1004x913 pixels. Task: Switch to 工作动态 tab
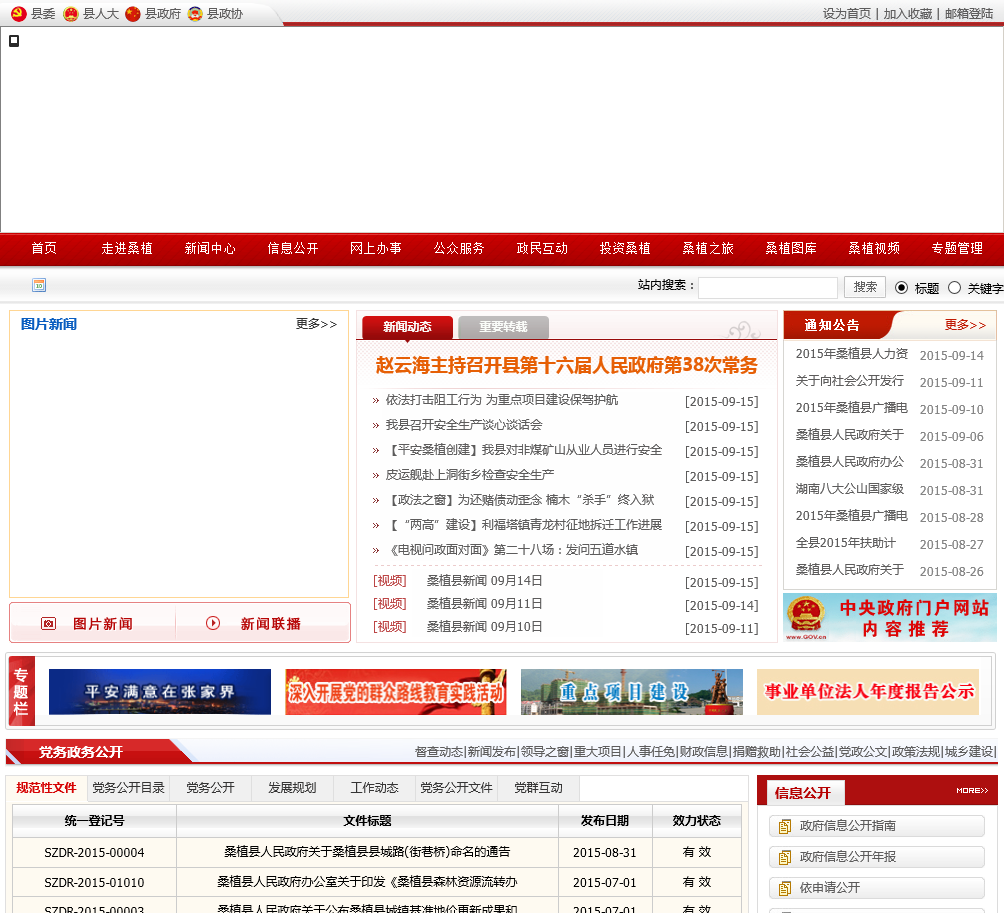click(x=374, y=788)
